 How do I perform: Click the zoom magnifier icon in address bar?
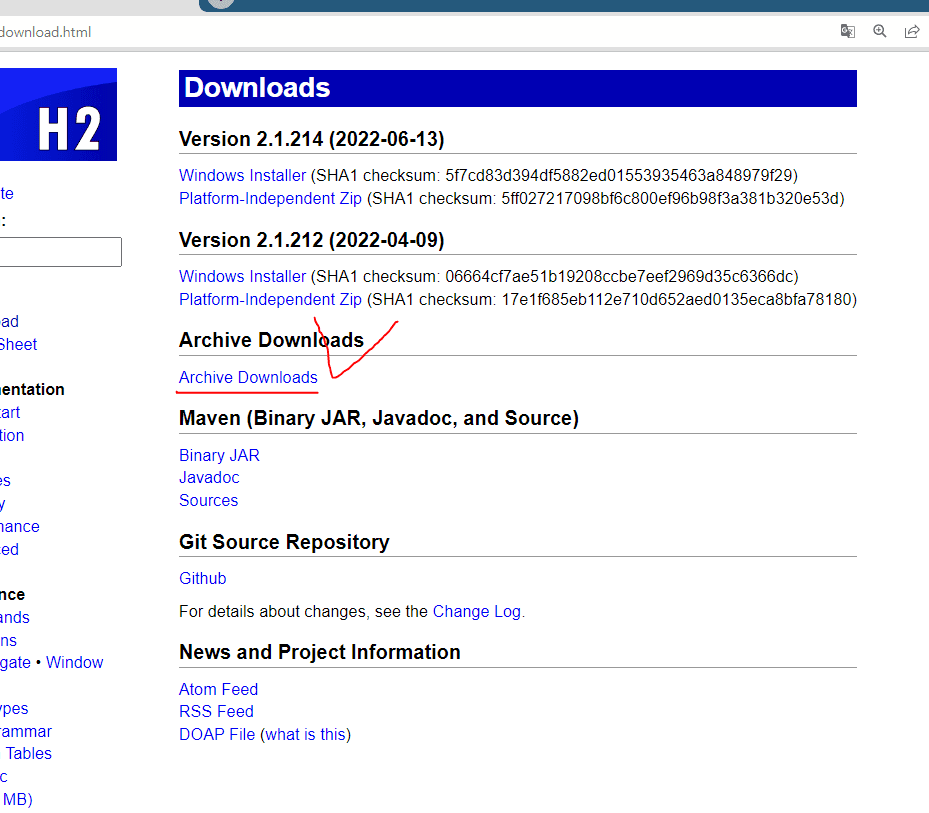(x=880, y=31)
